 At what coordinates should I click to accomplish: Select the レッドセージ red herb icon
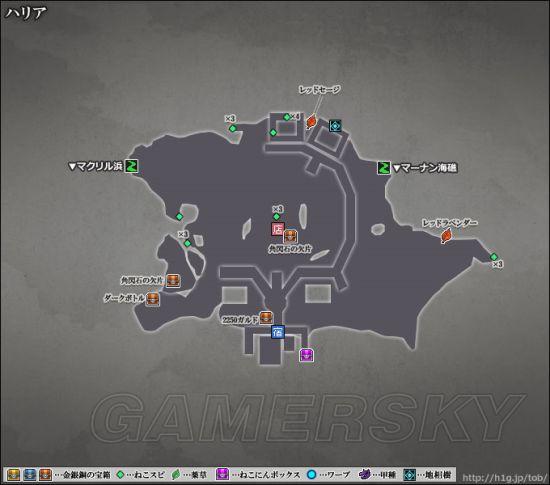point(311,122)
